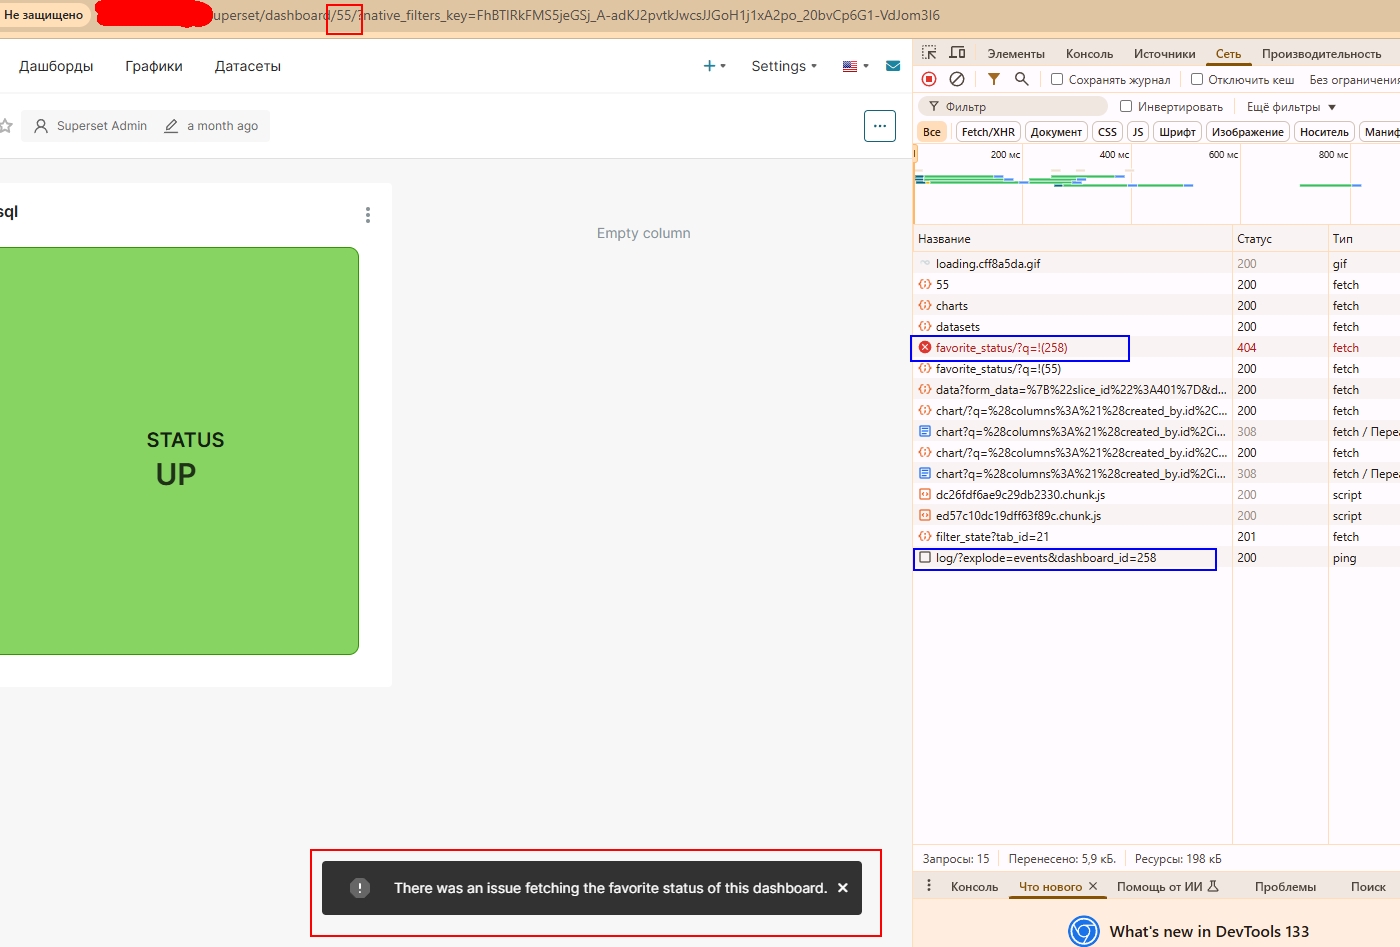Viewport: 1400px width, 947px height.
Task: Open the chart's three-dot vertical menu
Action: (x=368, y=215)
